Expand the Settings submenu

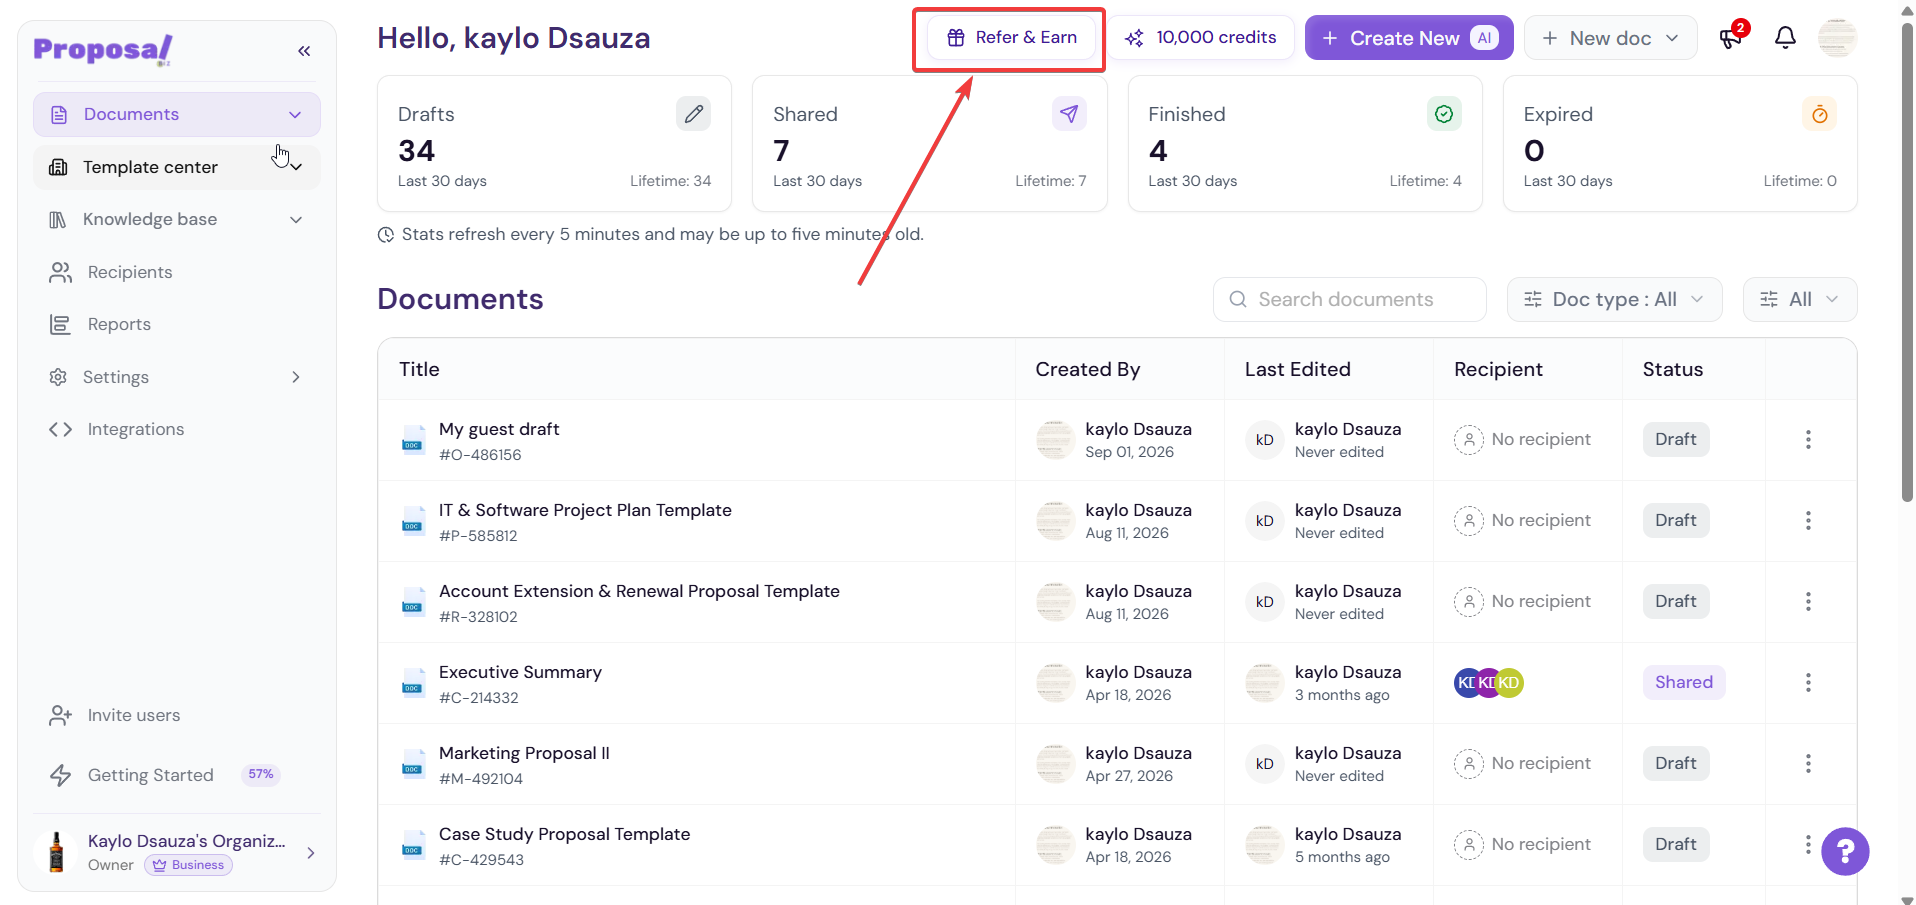[296, 377]
